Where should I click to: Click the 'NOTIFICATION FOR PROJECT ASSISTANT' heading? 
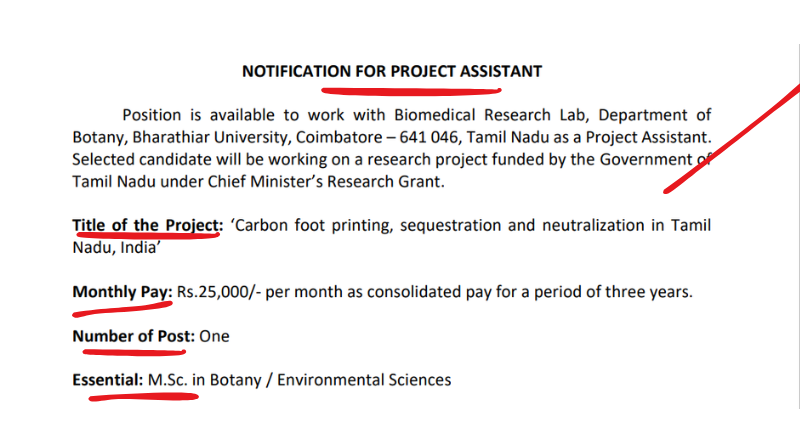tap(392, 72)
